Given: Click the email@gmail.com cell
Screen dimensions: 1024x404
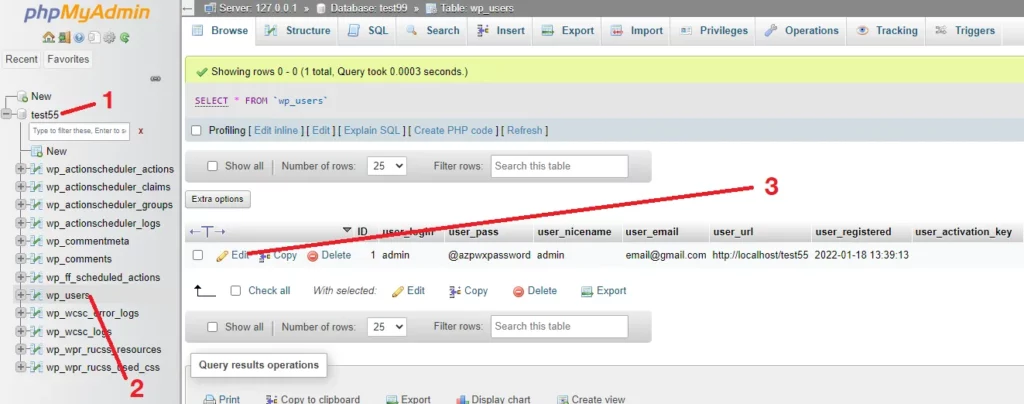Looking at the screenshot, I should 665,255.
